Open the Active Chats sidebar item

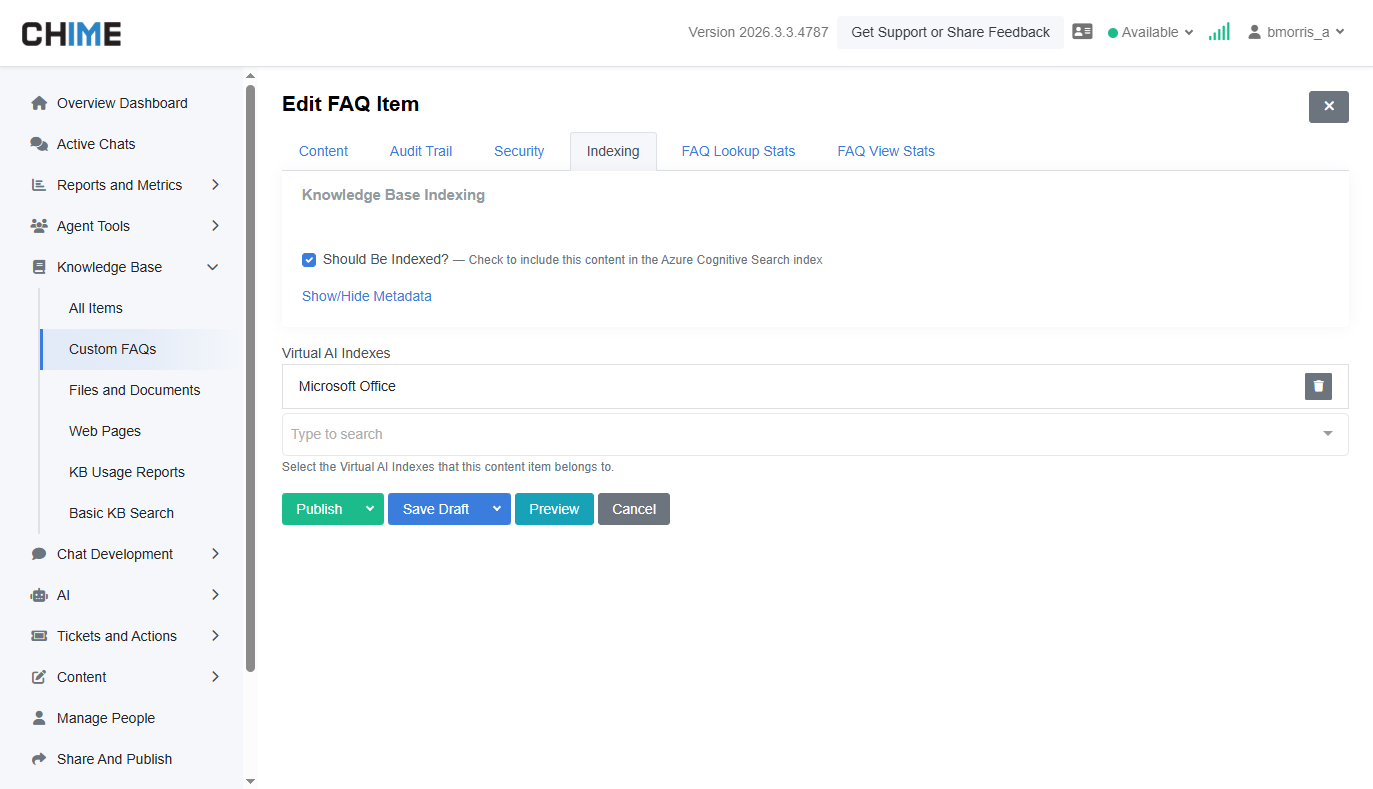click(x=96, y=144)
